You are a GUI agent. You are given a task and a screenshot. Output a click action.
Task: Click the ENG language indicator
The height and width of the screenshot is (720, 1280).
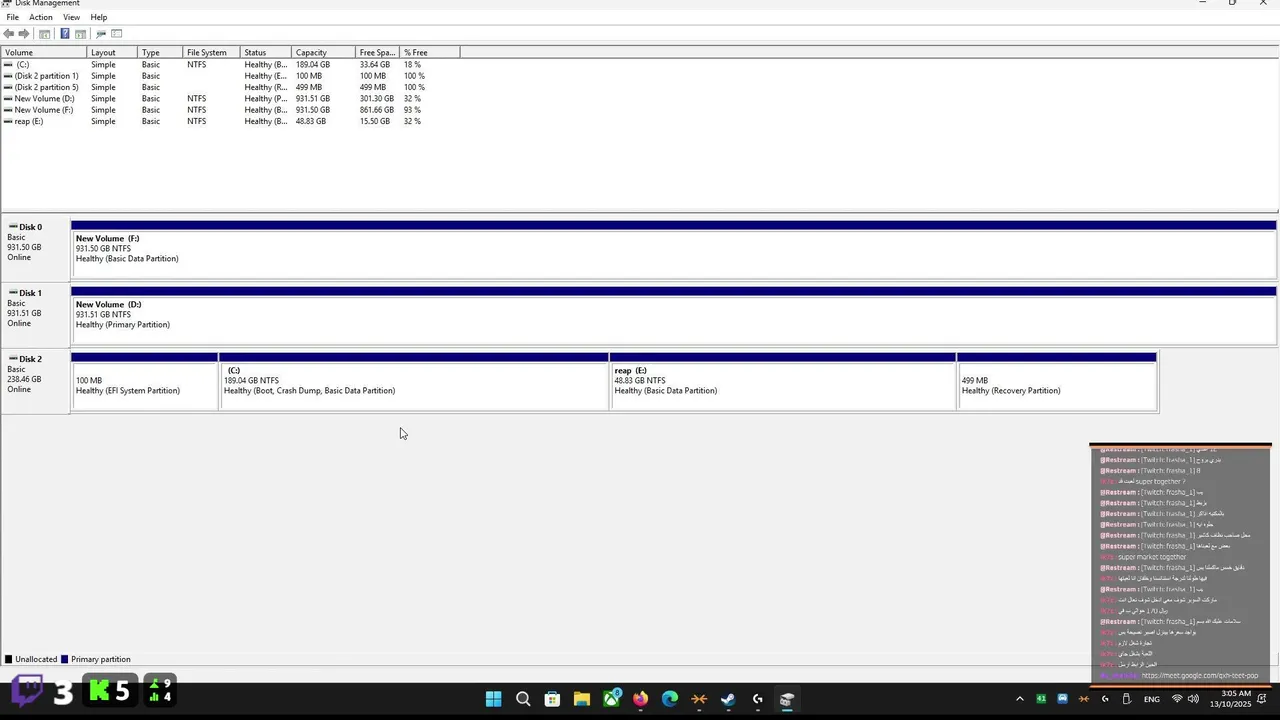point(1152,699)
